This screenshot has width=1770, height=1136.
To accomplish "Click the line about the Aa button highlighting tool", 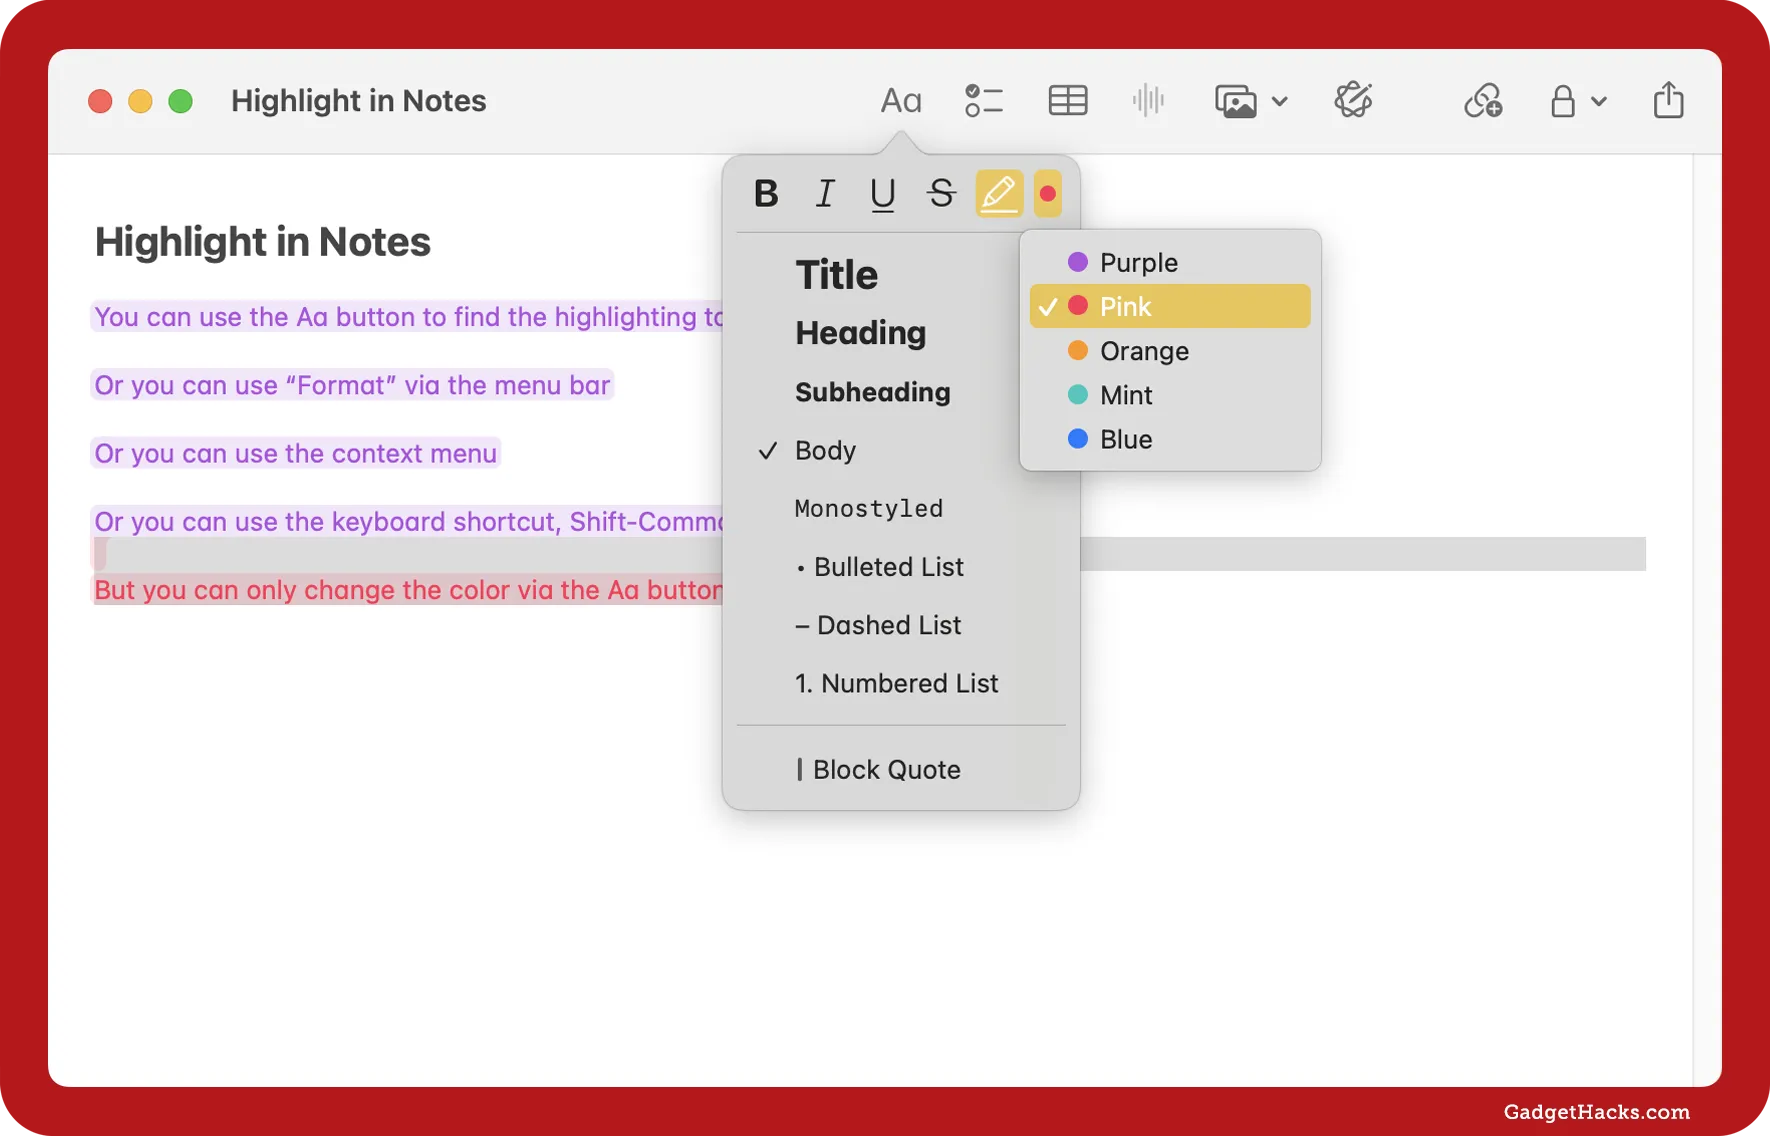I will tap(408, 317).
